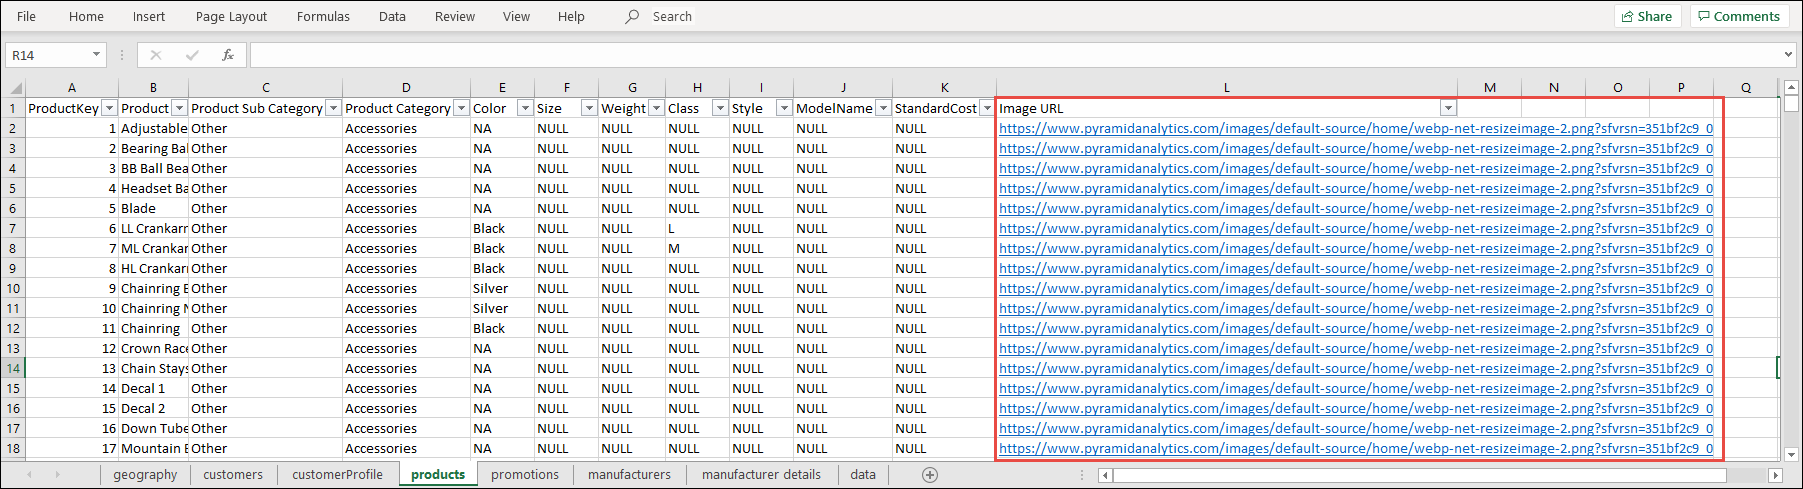Open the Comments button

point(1737,17)
